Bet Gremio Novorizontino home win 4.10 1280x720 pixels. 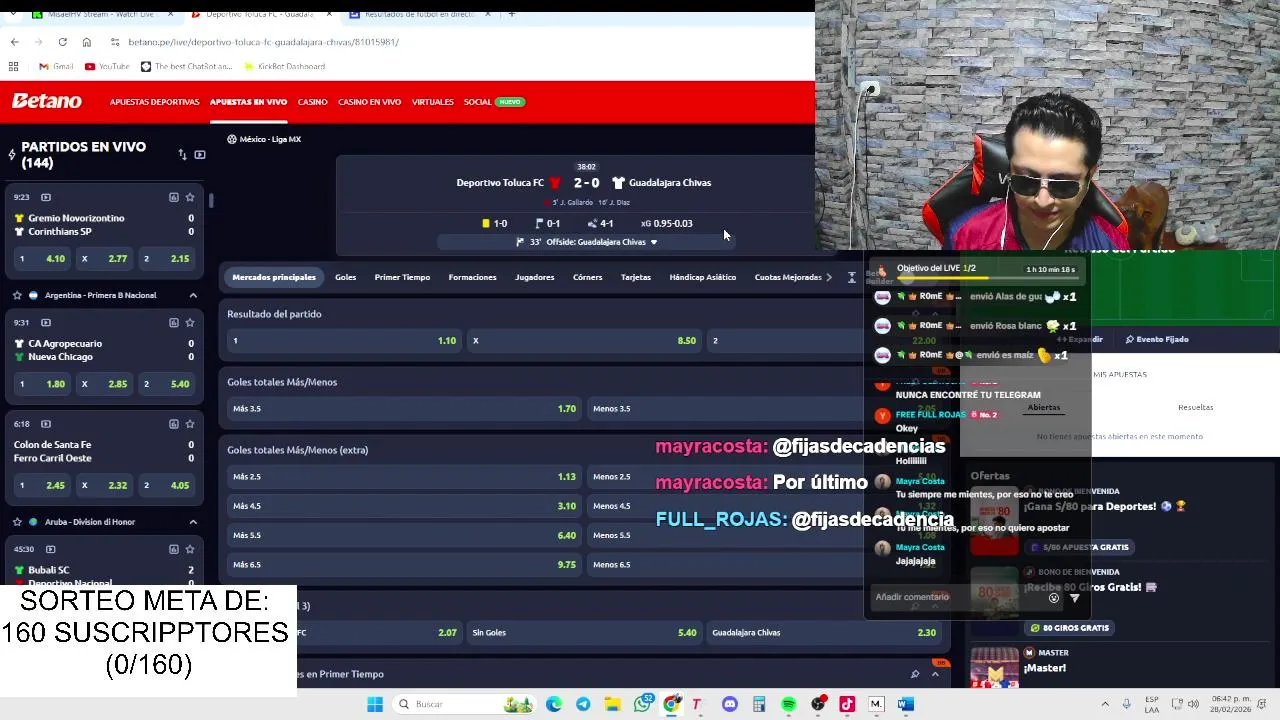coord(41,259)
